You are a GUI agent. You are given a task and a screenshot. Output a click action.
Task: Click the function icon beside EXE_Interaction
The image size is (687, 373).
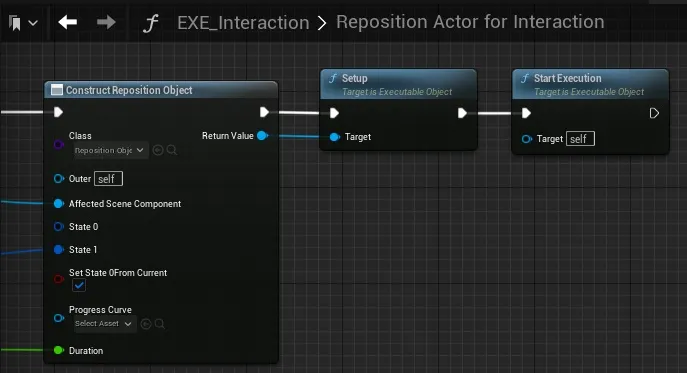(x=150, y=23)
